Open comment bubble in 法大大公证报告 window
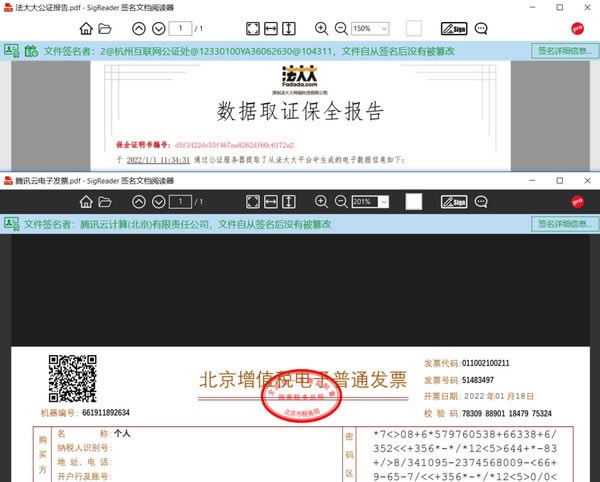 [481, 29]
